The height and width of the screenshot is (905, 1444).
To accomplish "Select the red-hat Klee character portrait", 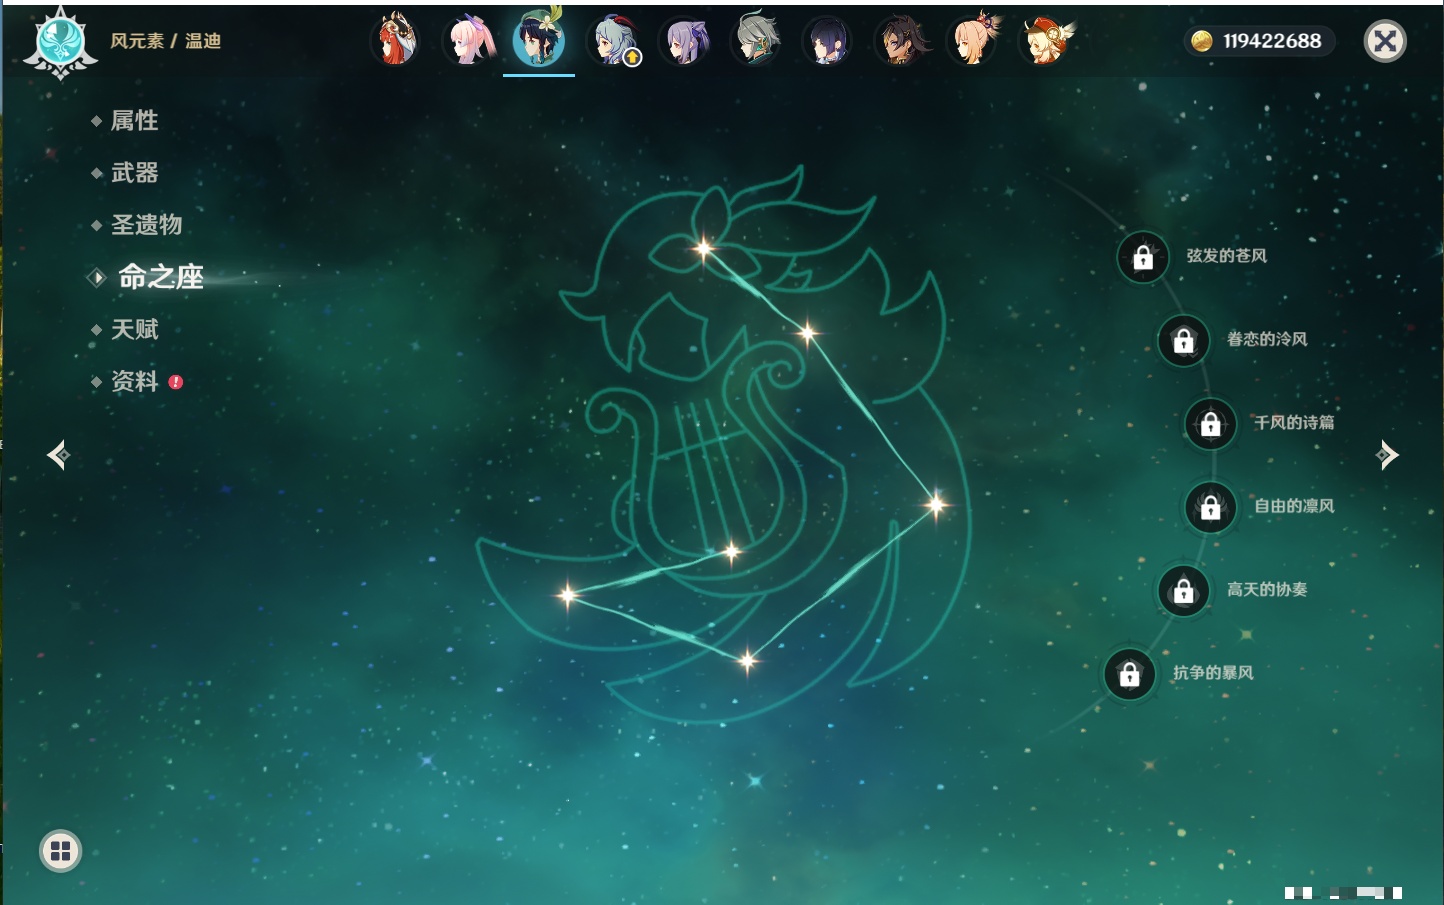I will pos(1045,40).
